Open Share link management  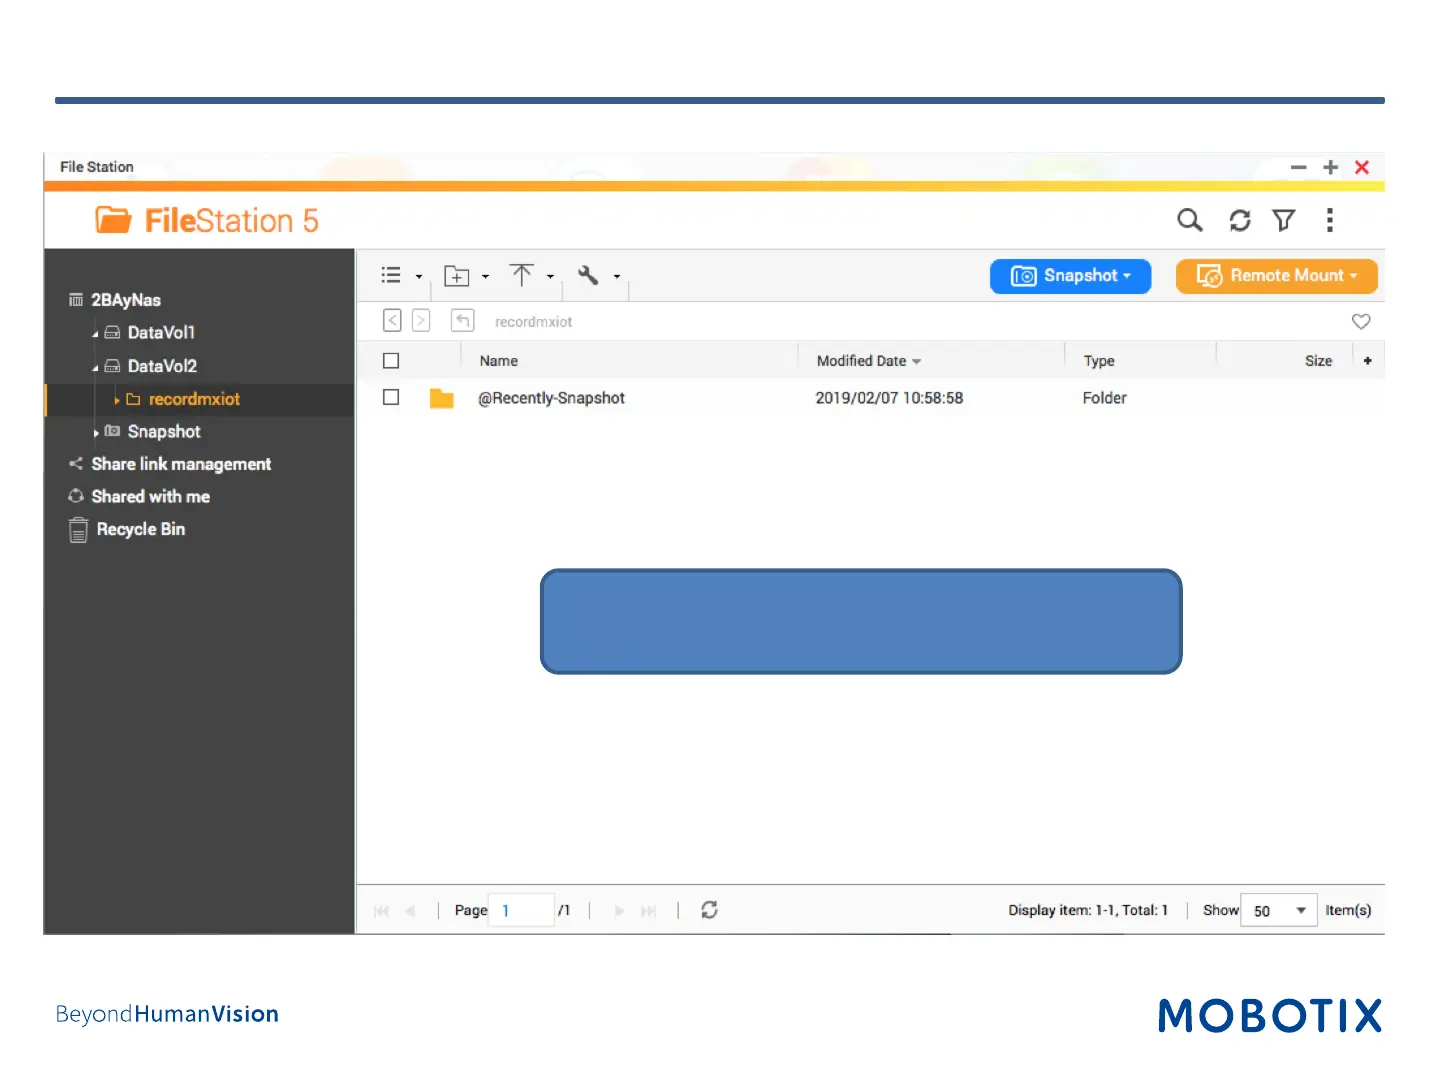[181, 464]
